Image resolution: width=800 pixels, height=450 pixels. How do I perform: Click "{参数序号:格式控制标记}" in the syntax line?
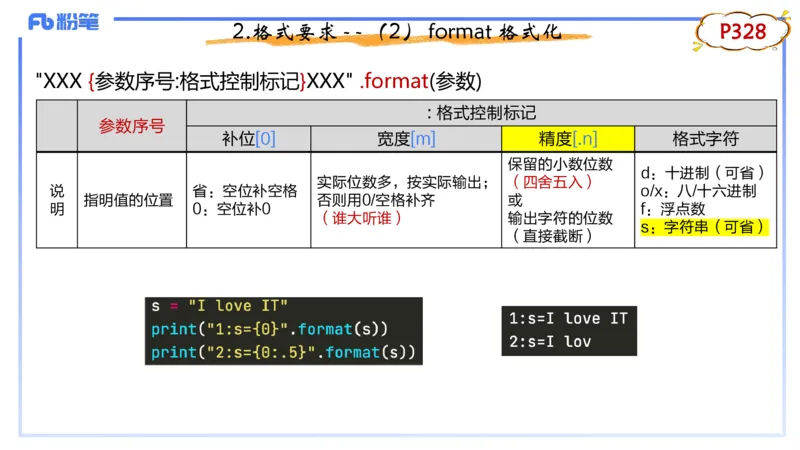click(197, 81)
